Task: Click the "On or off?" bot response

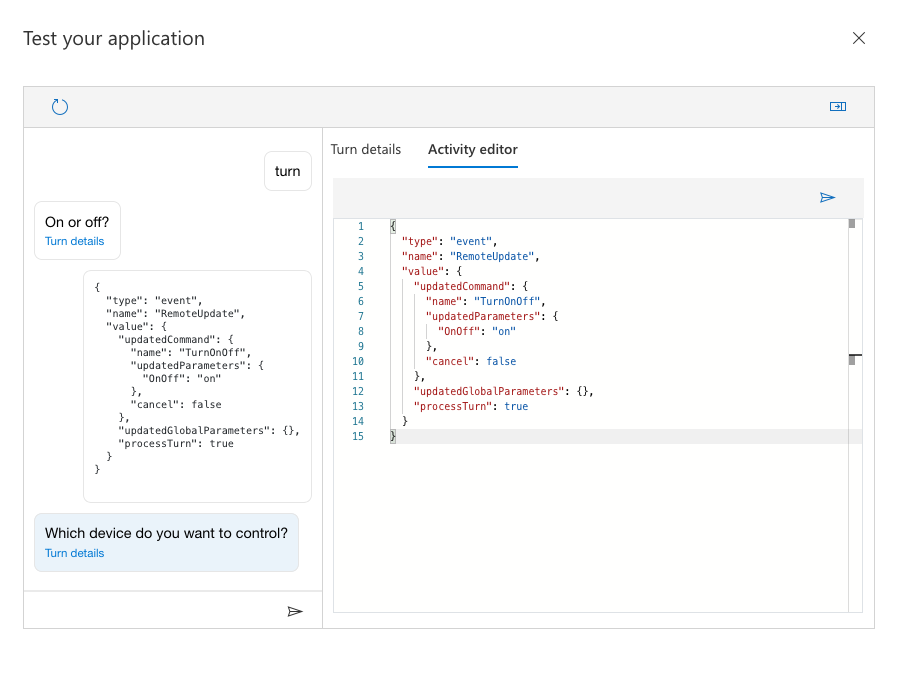Action: 77,222
